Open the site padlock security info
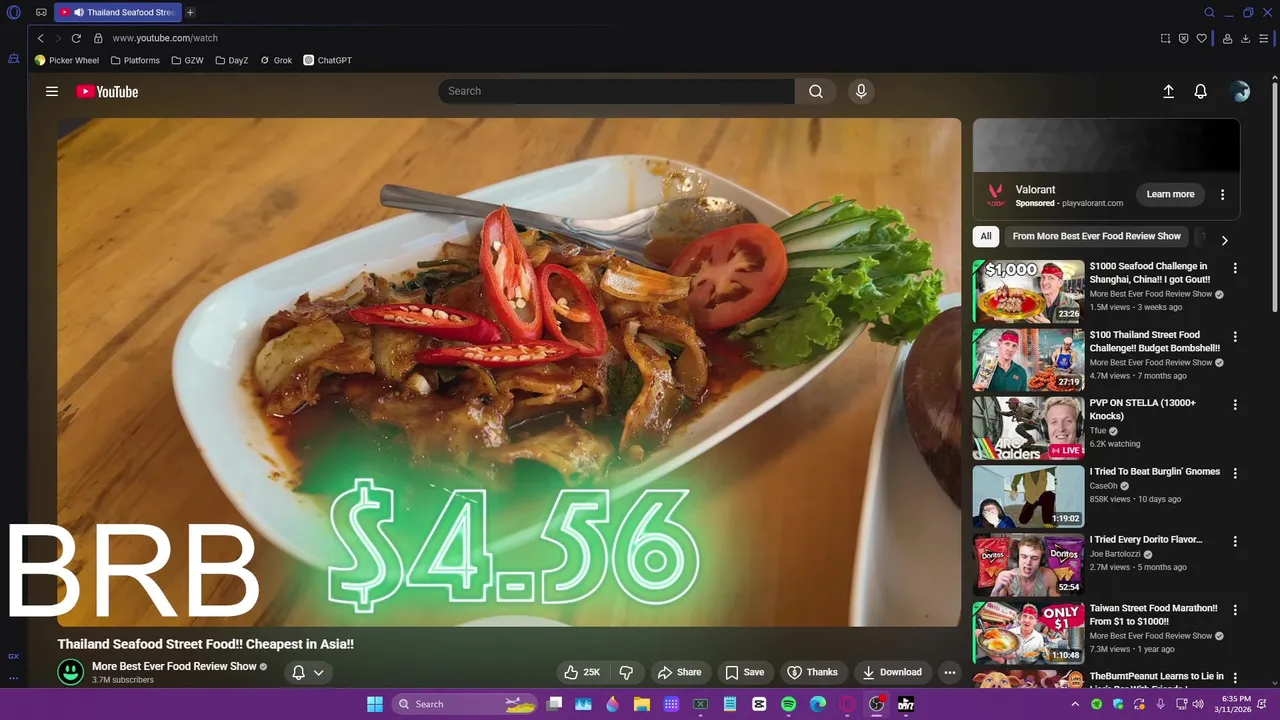 (98, 38)
